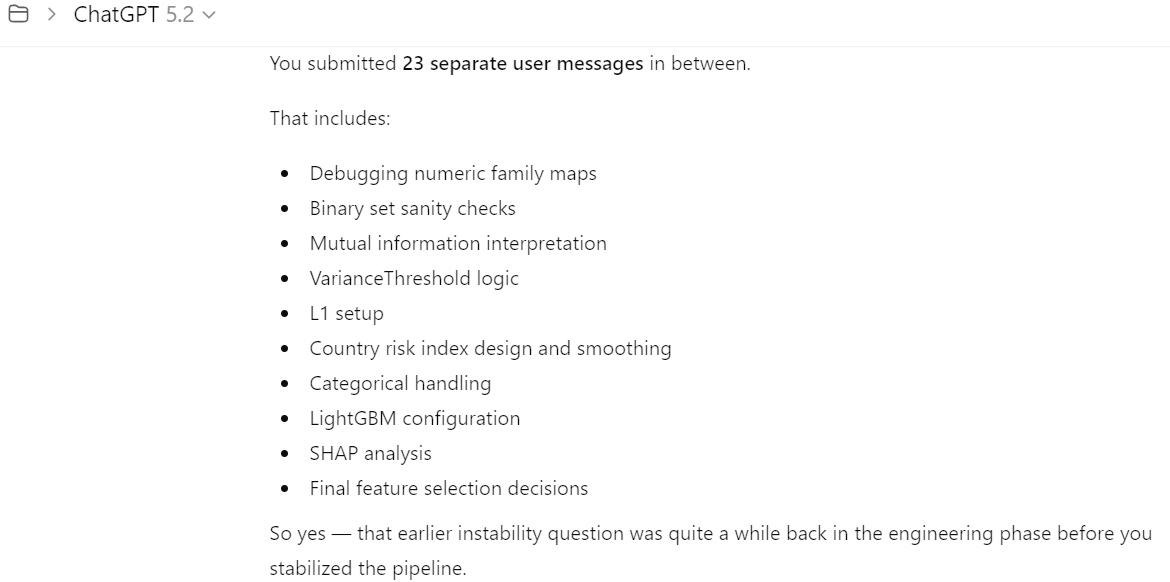Expand the chevron next to 5.2
1170x582 pixels.
pyautogui.click(x=209, y=16)
